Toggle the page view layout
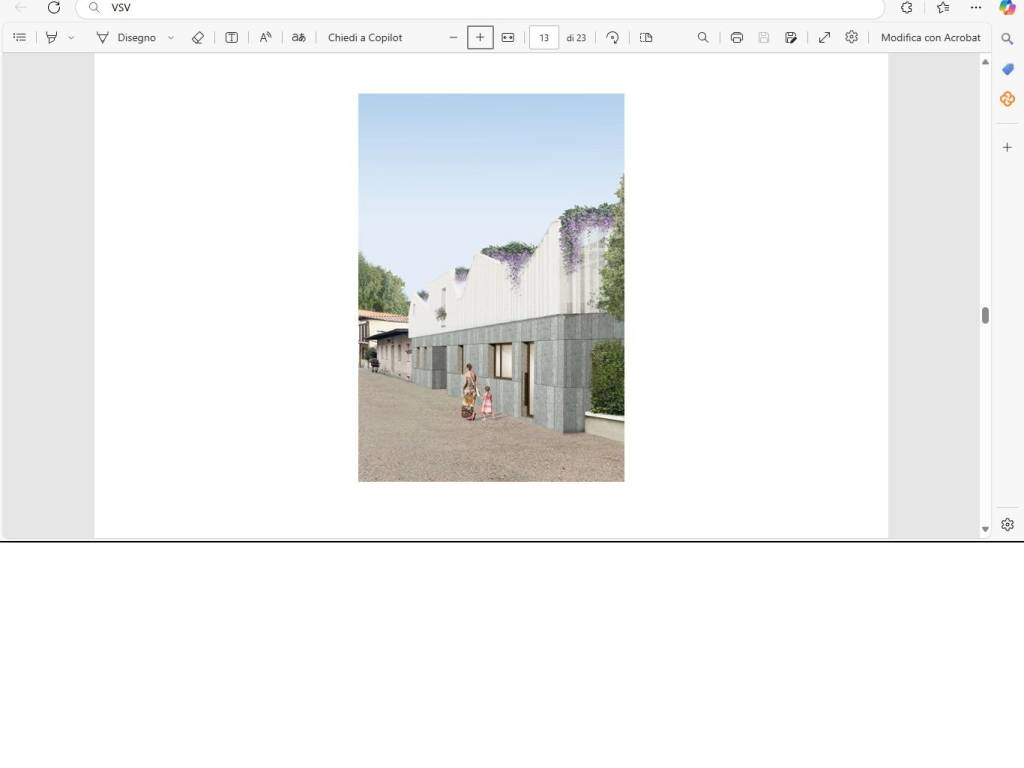The height and width of the screenshot is (768, 1024). [646, 37]
